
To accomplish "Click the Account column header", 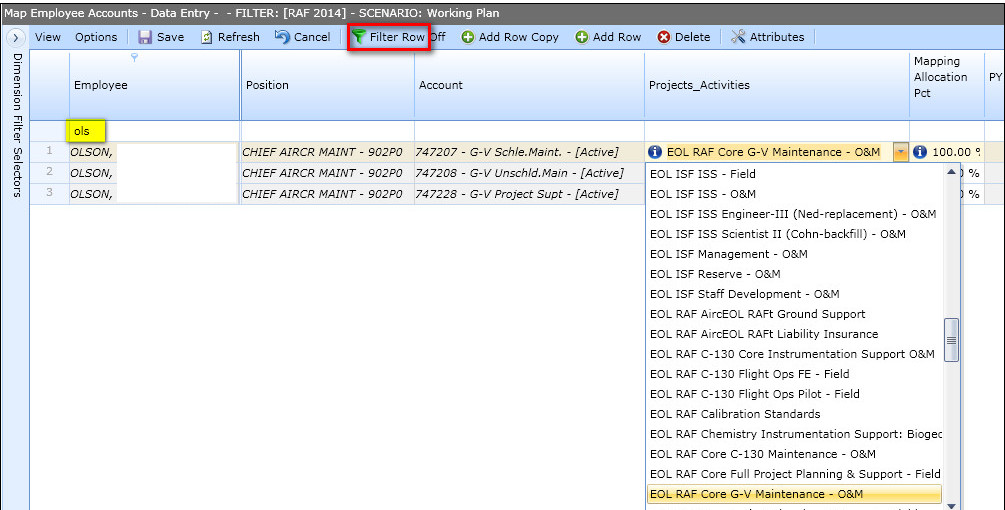I will [x=529, y=85].
